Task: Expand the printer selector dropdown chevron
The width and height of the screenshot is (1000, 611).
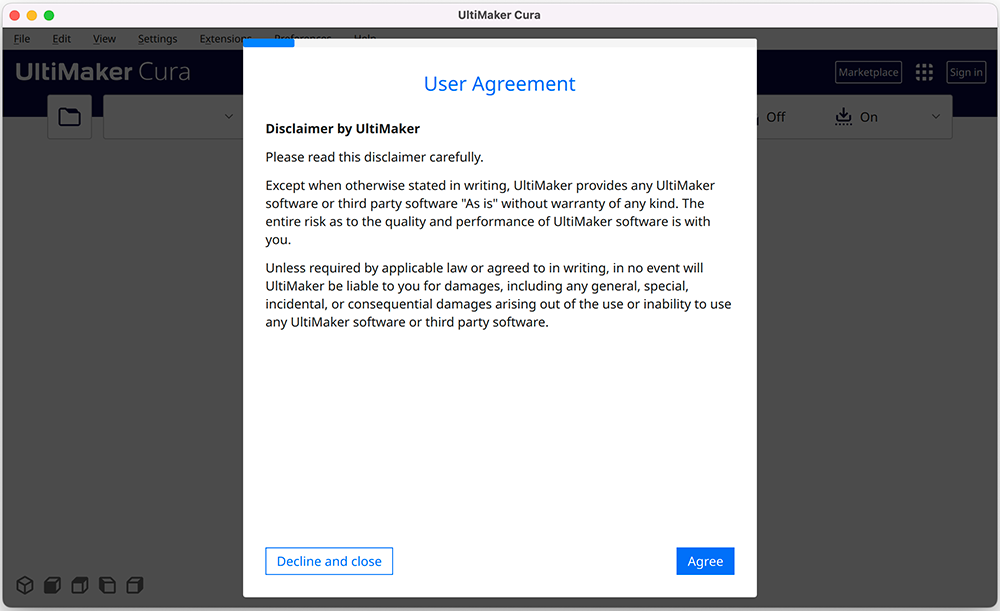Action: (x=228, y=117)
